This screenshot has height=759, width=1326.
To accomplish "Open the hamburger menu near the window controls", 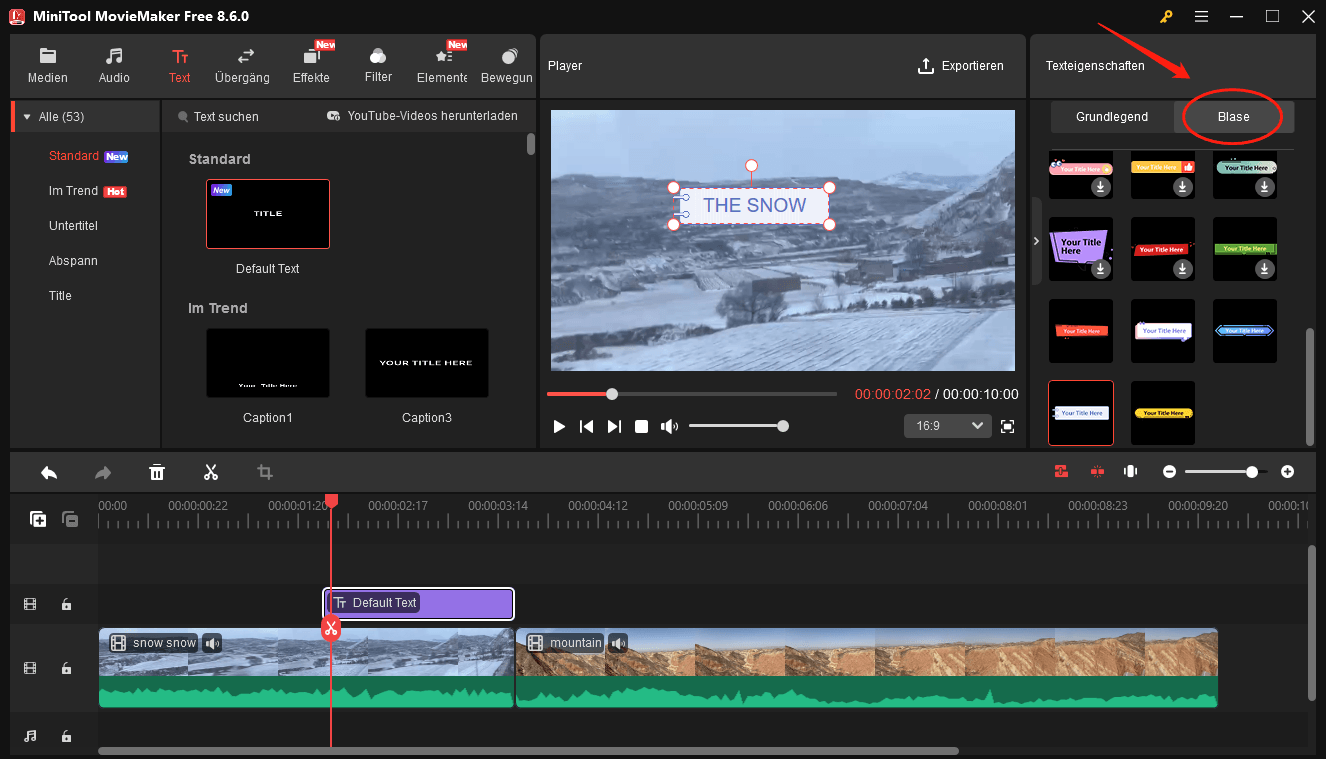I will point(1201,16).
